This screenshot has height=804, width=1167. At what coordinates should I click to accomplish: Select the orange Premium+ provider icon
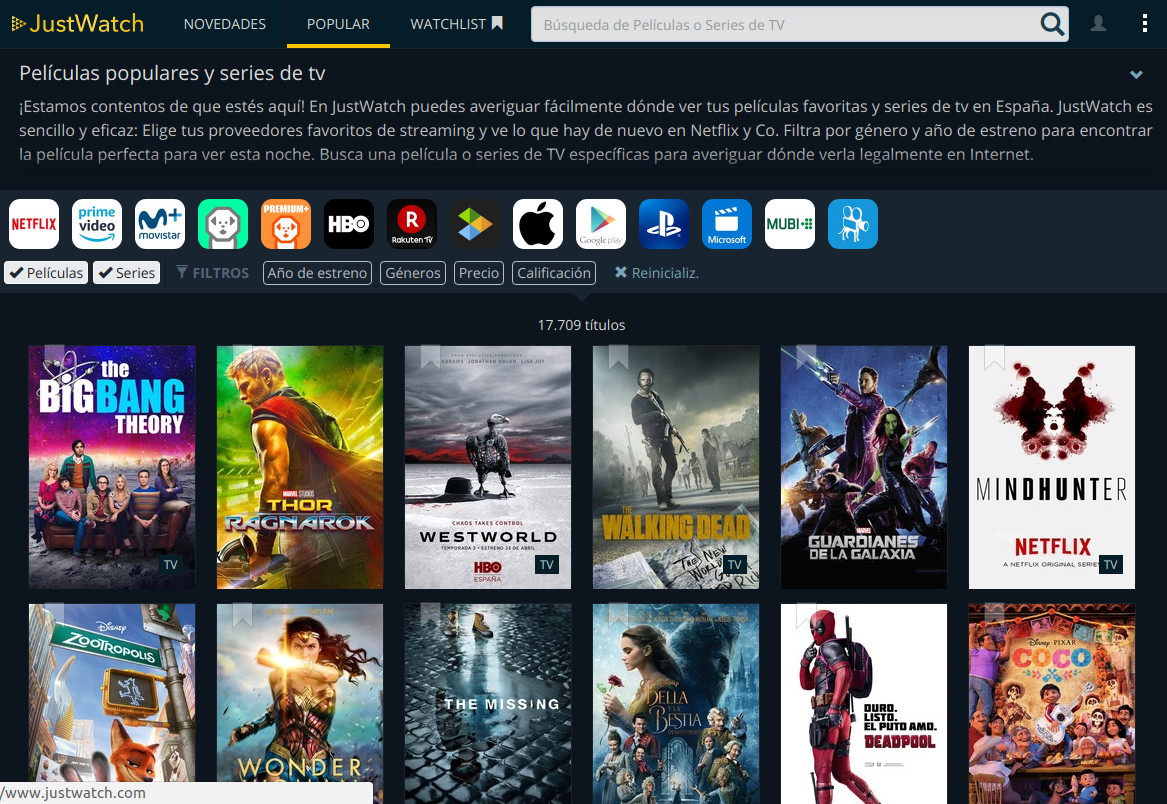(x=286, y=224)
